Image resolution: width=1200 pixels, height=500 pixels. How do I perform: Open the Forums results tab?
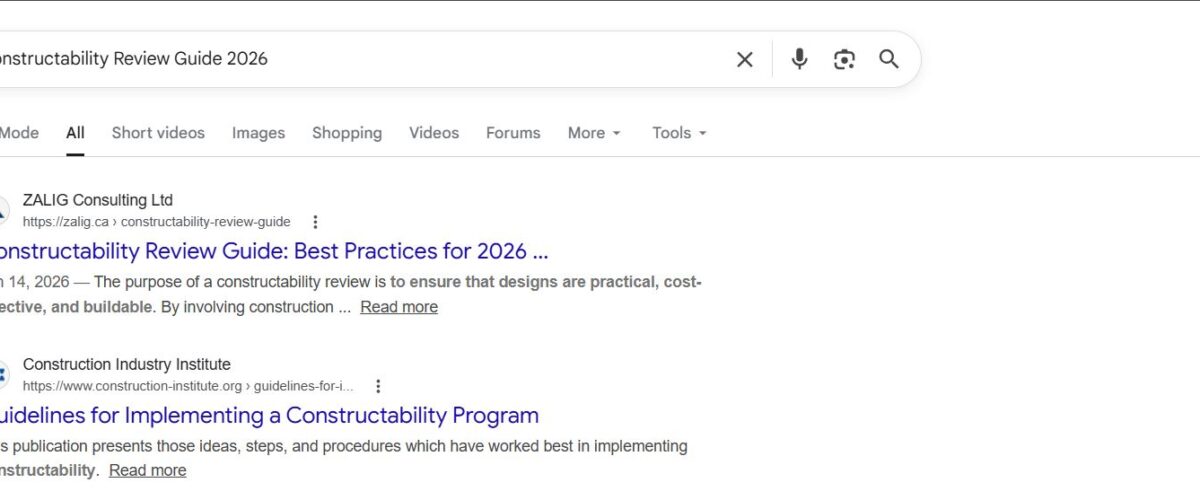click(x=513, y=133)
